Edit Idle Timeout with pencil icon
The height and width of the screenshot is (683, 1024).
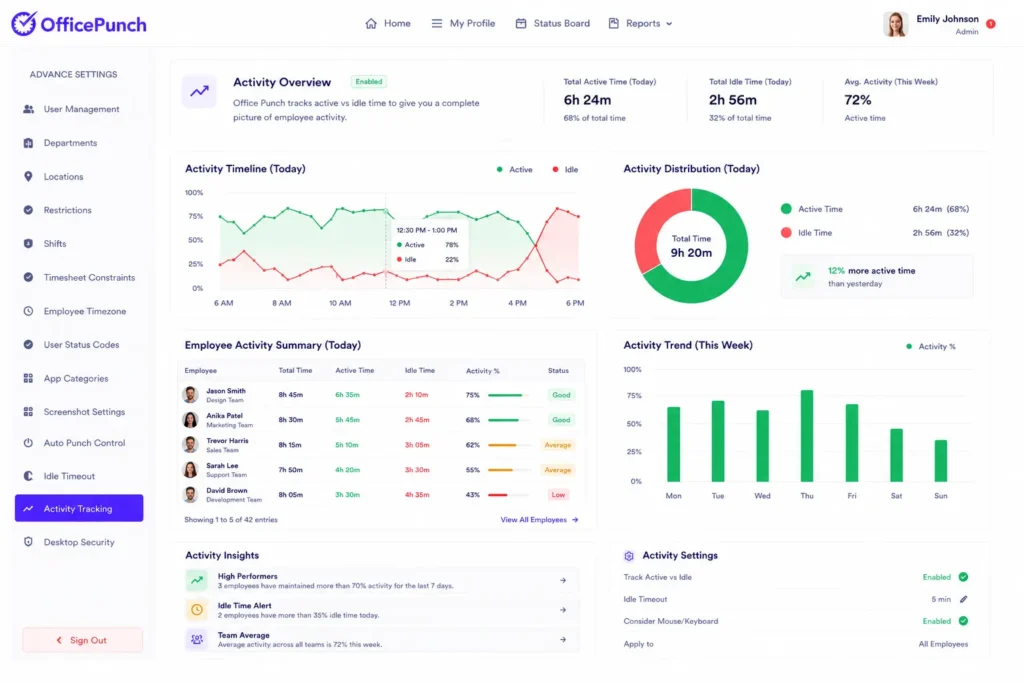(x=963, y=599)
